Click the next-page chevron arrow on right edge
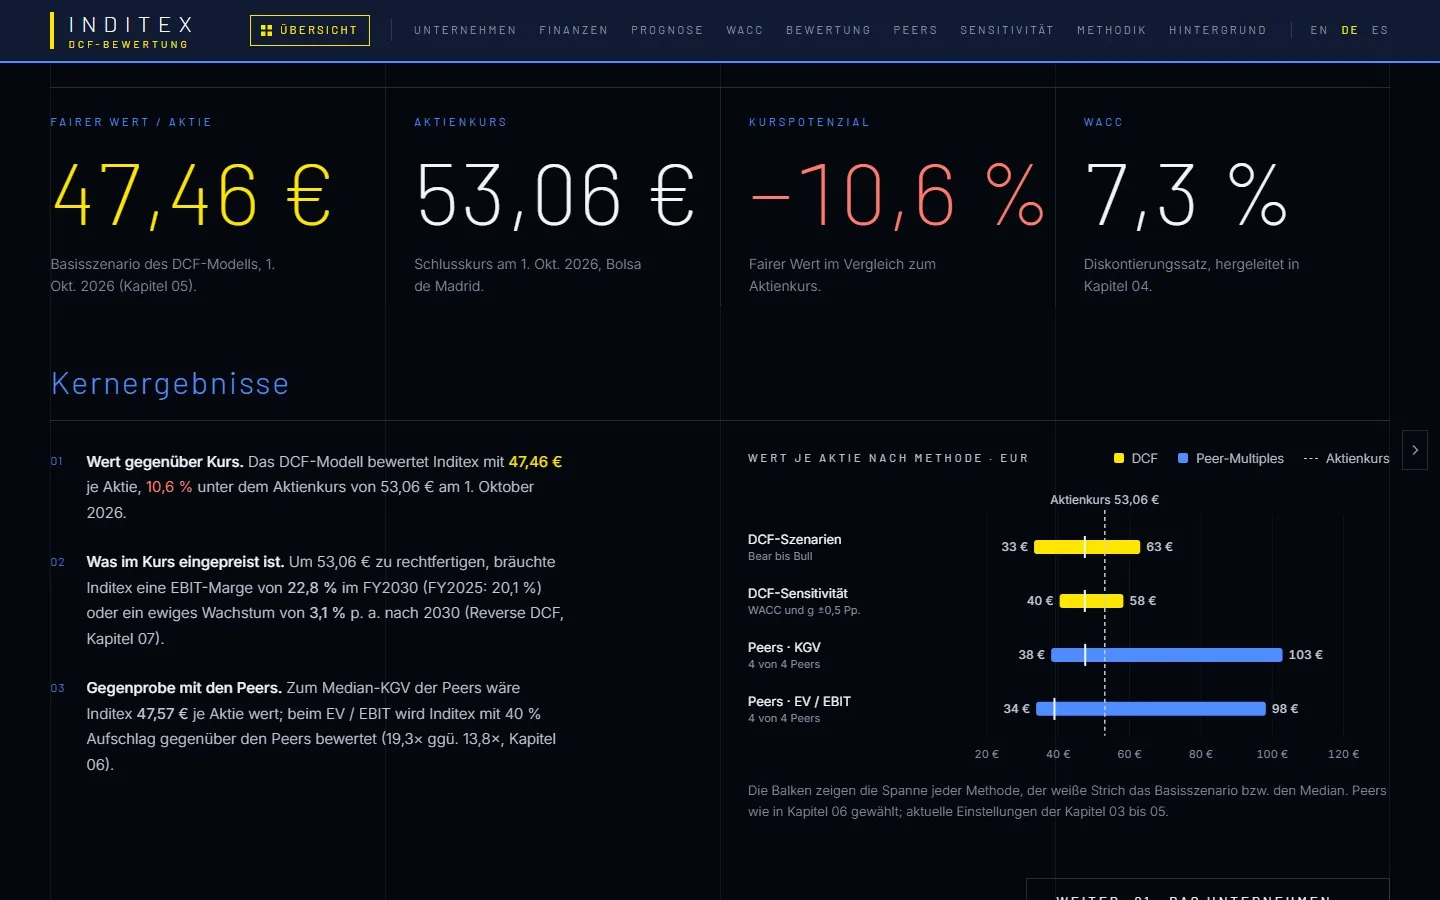This screenshot has width=1440, height=900. coord(1415,450)
